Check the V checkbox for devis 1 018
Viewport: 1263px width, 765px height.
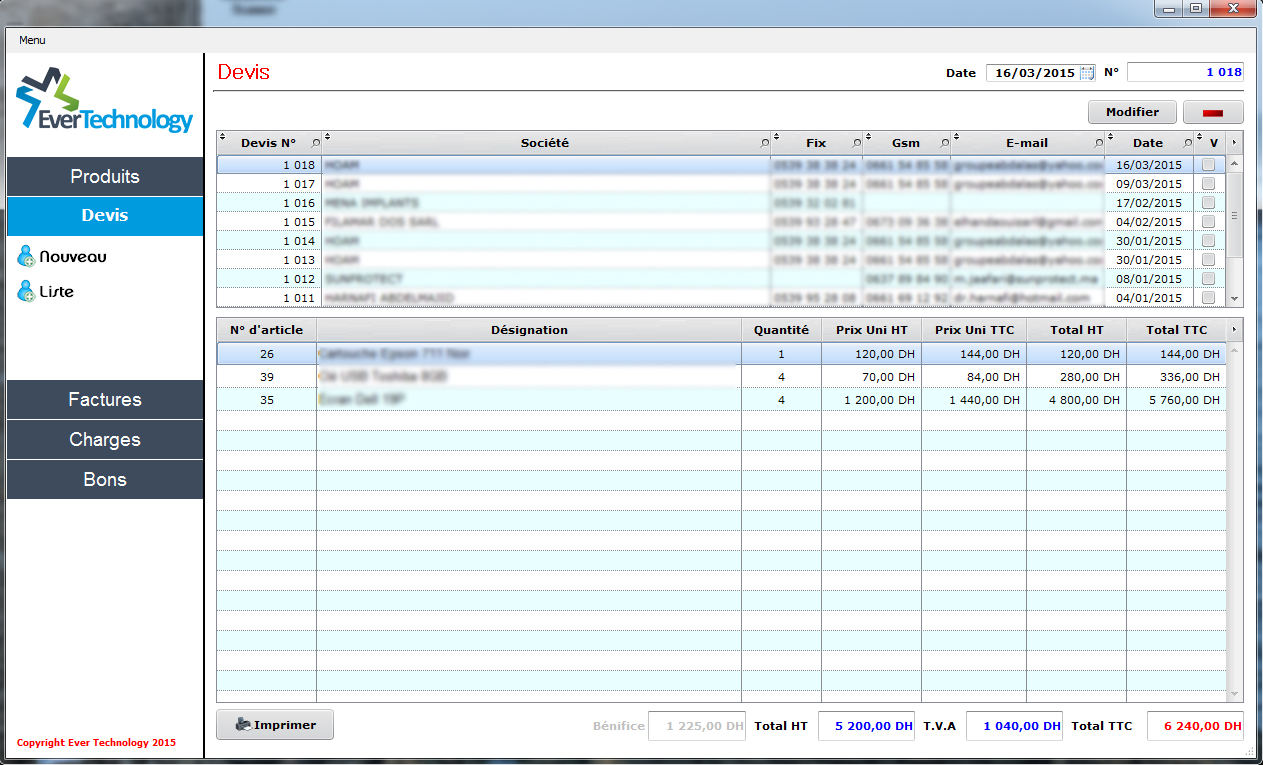1209,165
